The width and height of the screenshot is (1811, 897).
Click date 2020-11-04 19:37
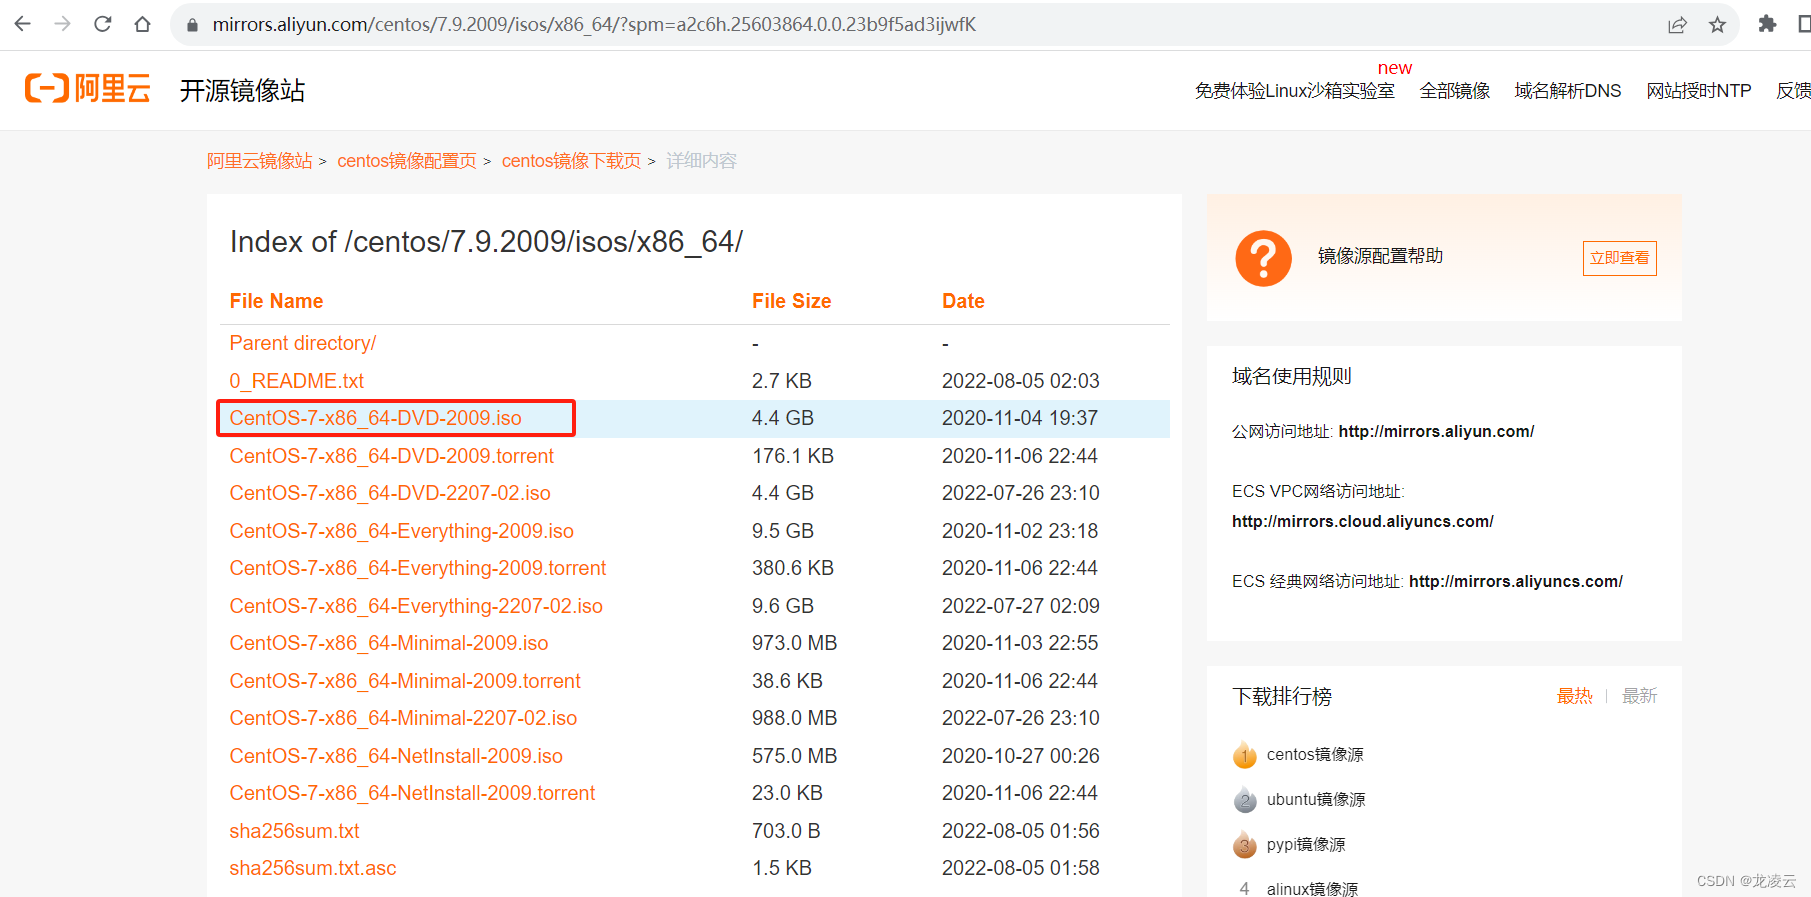coord(1020,418)
